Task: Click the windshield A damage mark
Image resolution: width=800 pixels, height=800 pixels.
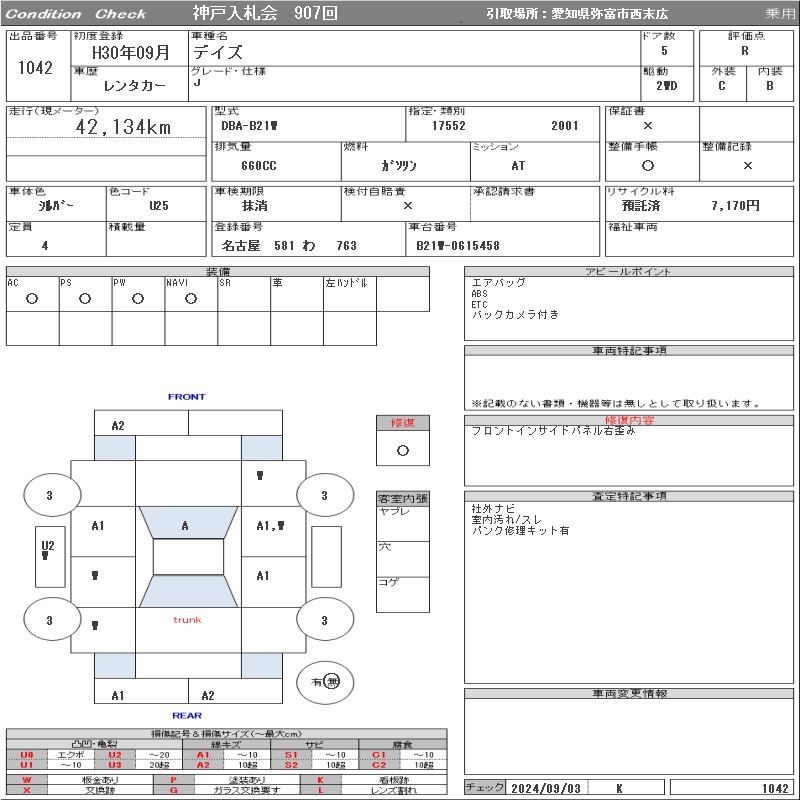Action: 185,525
